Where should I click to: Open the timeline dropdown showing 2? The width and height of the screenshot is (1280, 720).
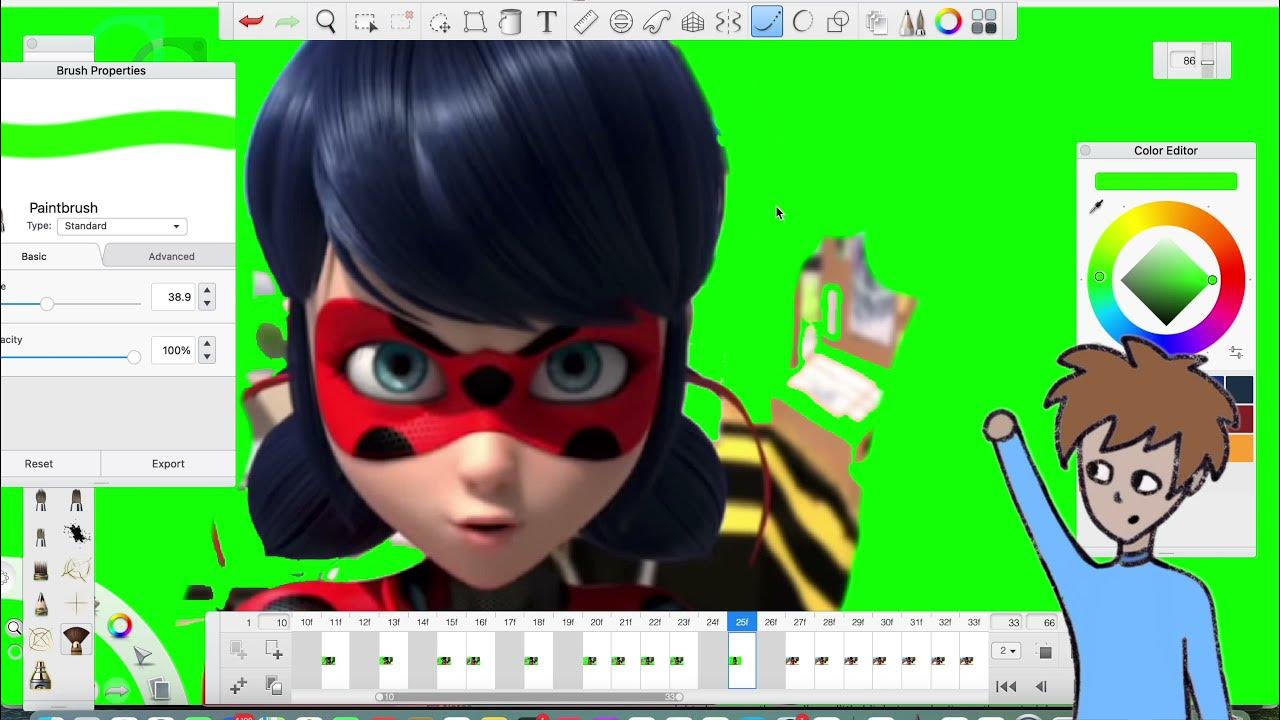pos(1008,651)
